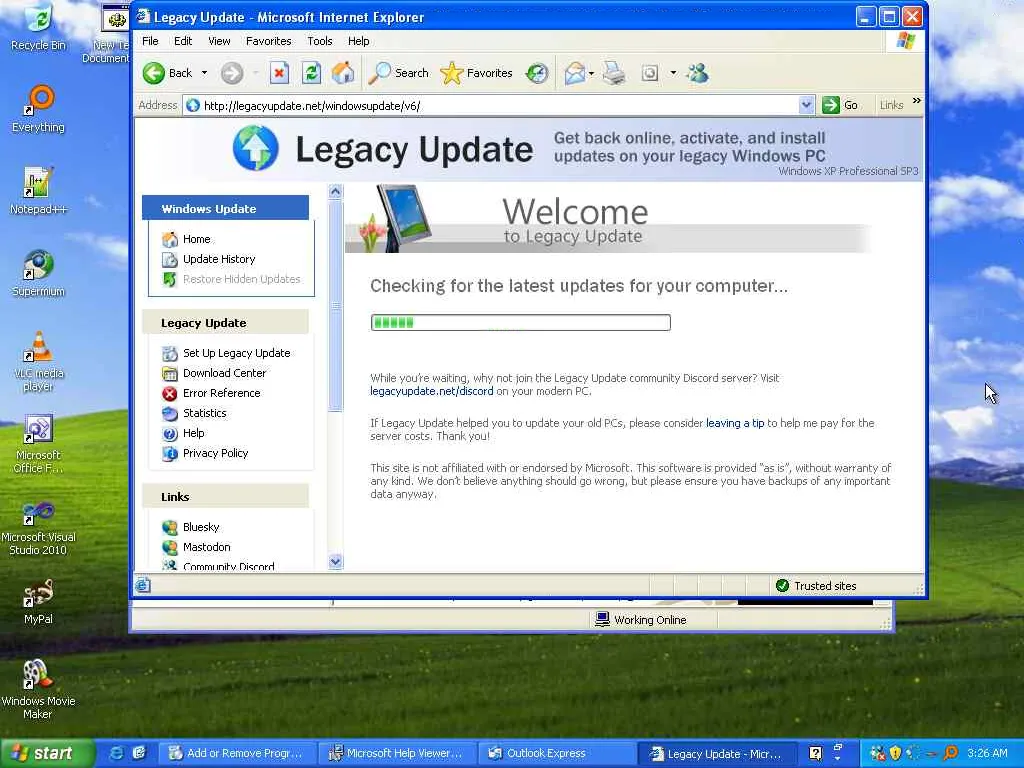The image size is (1024, 768).
Task: Click the Legacy Update globe logo
Action: [256, 148]
